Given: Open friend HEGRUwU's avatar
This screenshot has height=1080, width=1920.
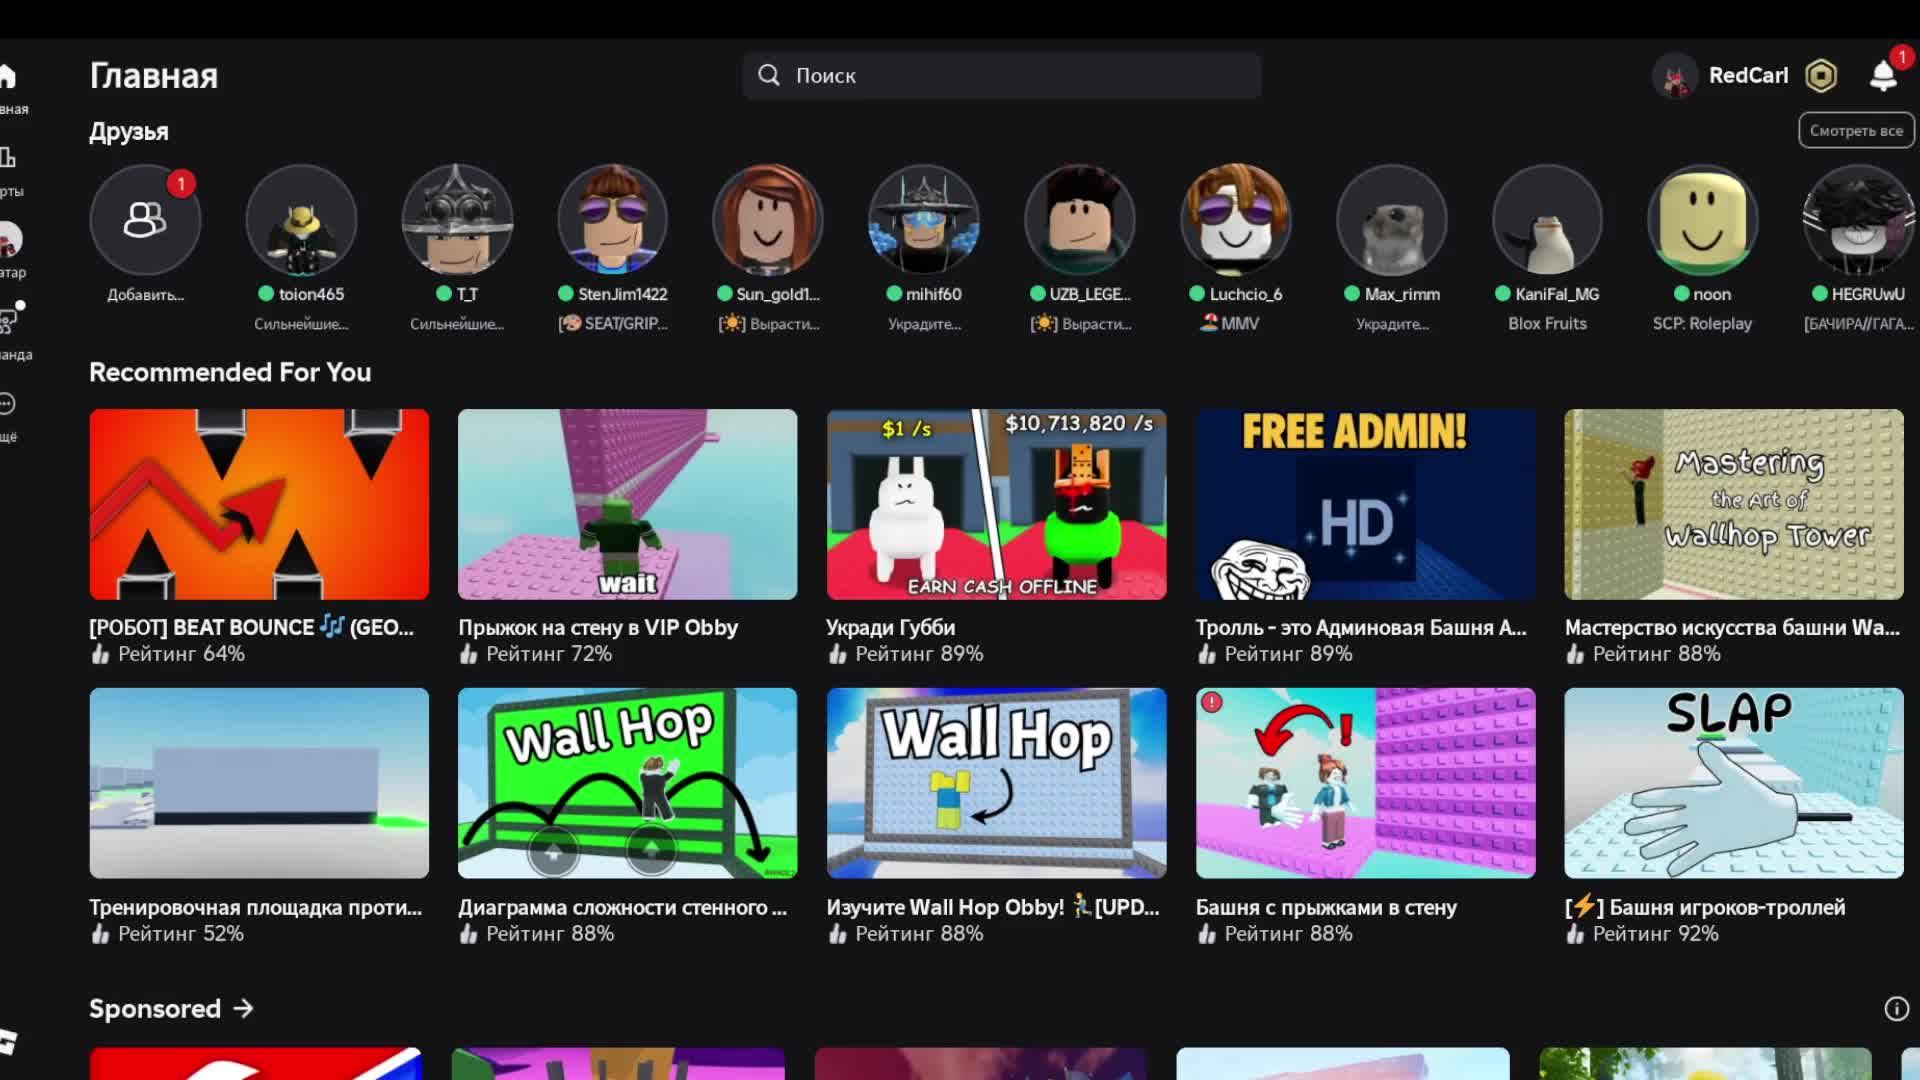Looking at the screenshot, I should (1859, 220).
